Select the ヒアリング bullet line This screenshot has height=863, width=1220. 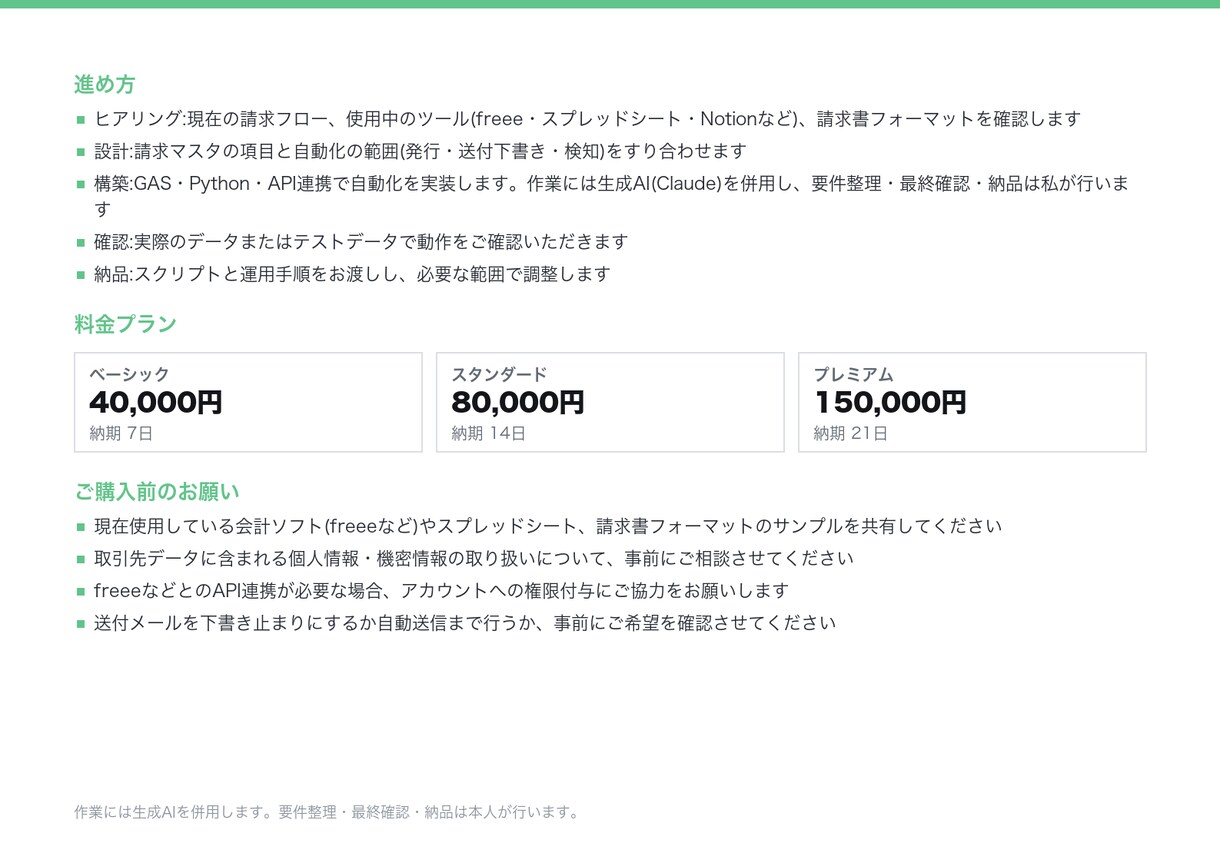[587, 119]
